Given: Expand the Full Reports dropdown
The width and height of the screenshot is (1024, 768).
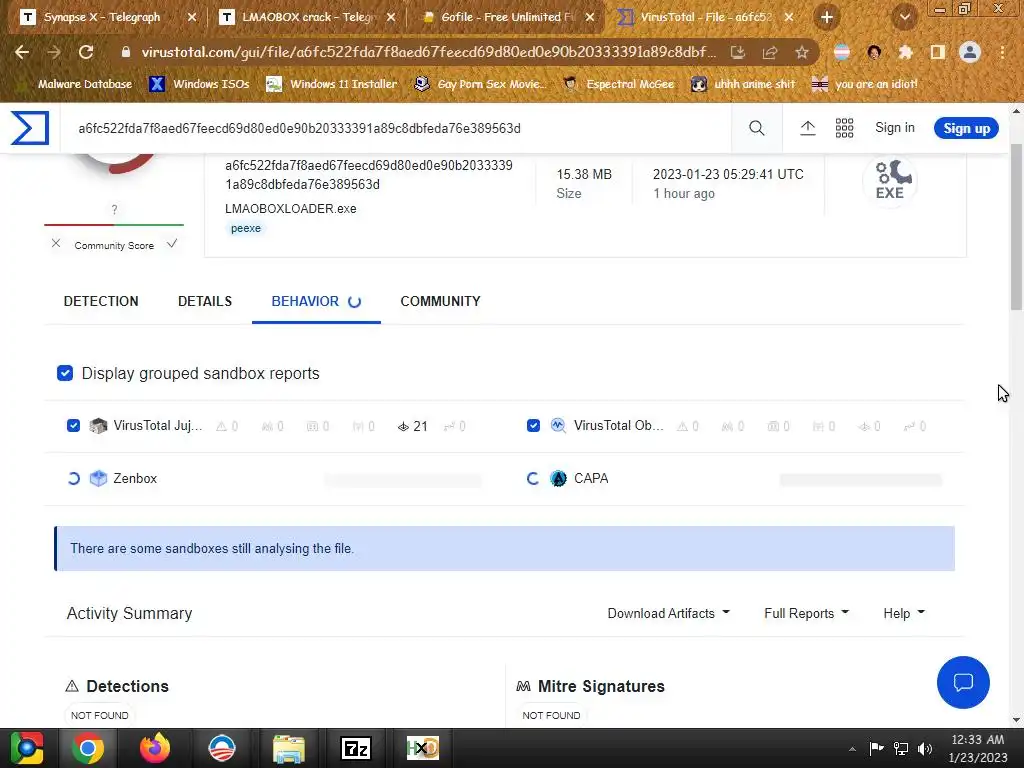Looking at the screenshot, I should pos(806,613).
